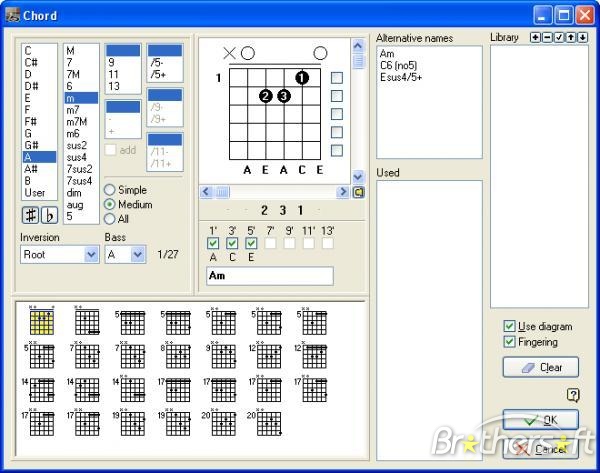This screenshot has width=600, height=473.
Task: Select alternative name Esus4/5+
Action: pos(401,77)
